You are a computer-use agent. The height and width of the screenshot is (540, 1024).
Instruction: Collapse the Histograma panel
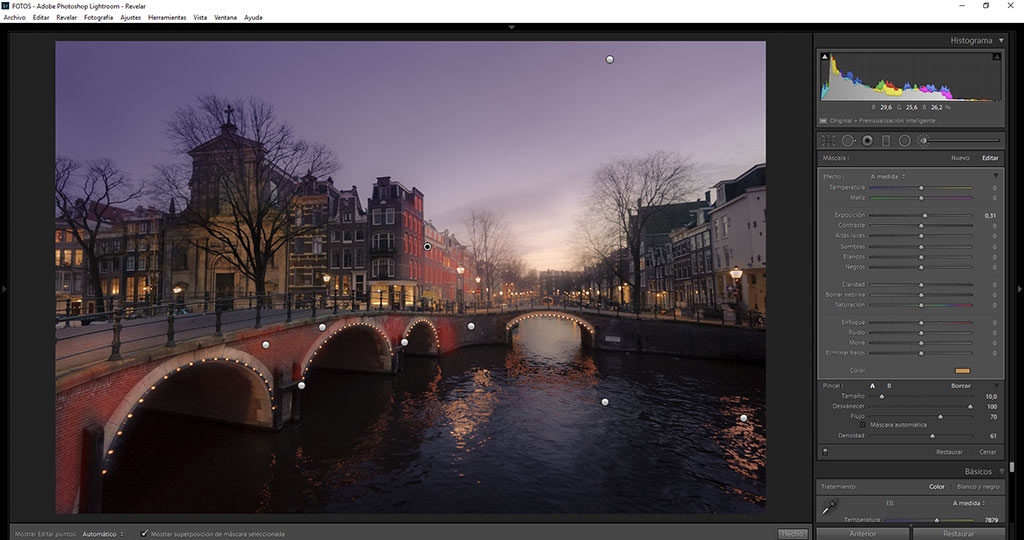(1001, 41)
